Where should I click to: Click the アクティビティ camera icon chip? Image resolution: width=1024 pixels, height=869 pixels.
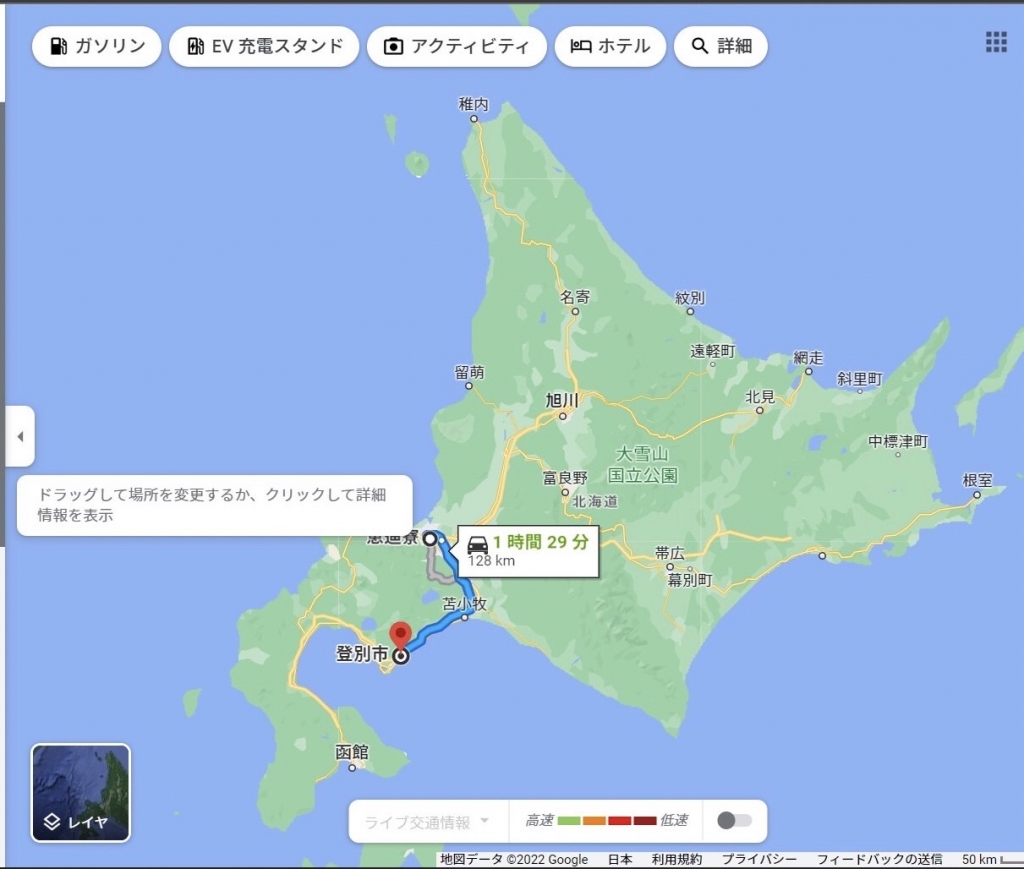pos(457,46)
